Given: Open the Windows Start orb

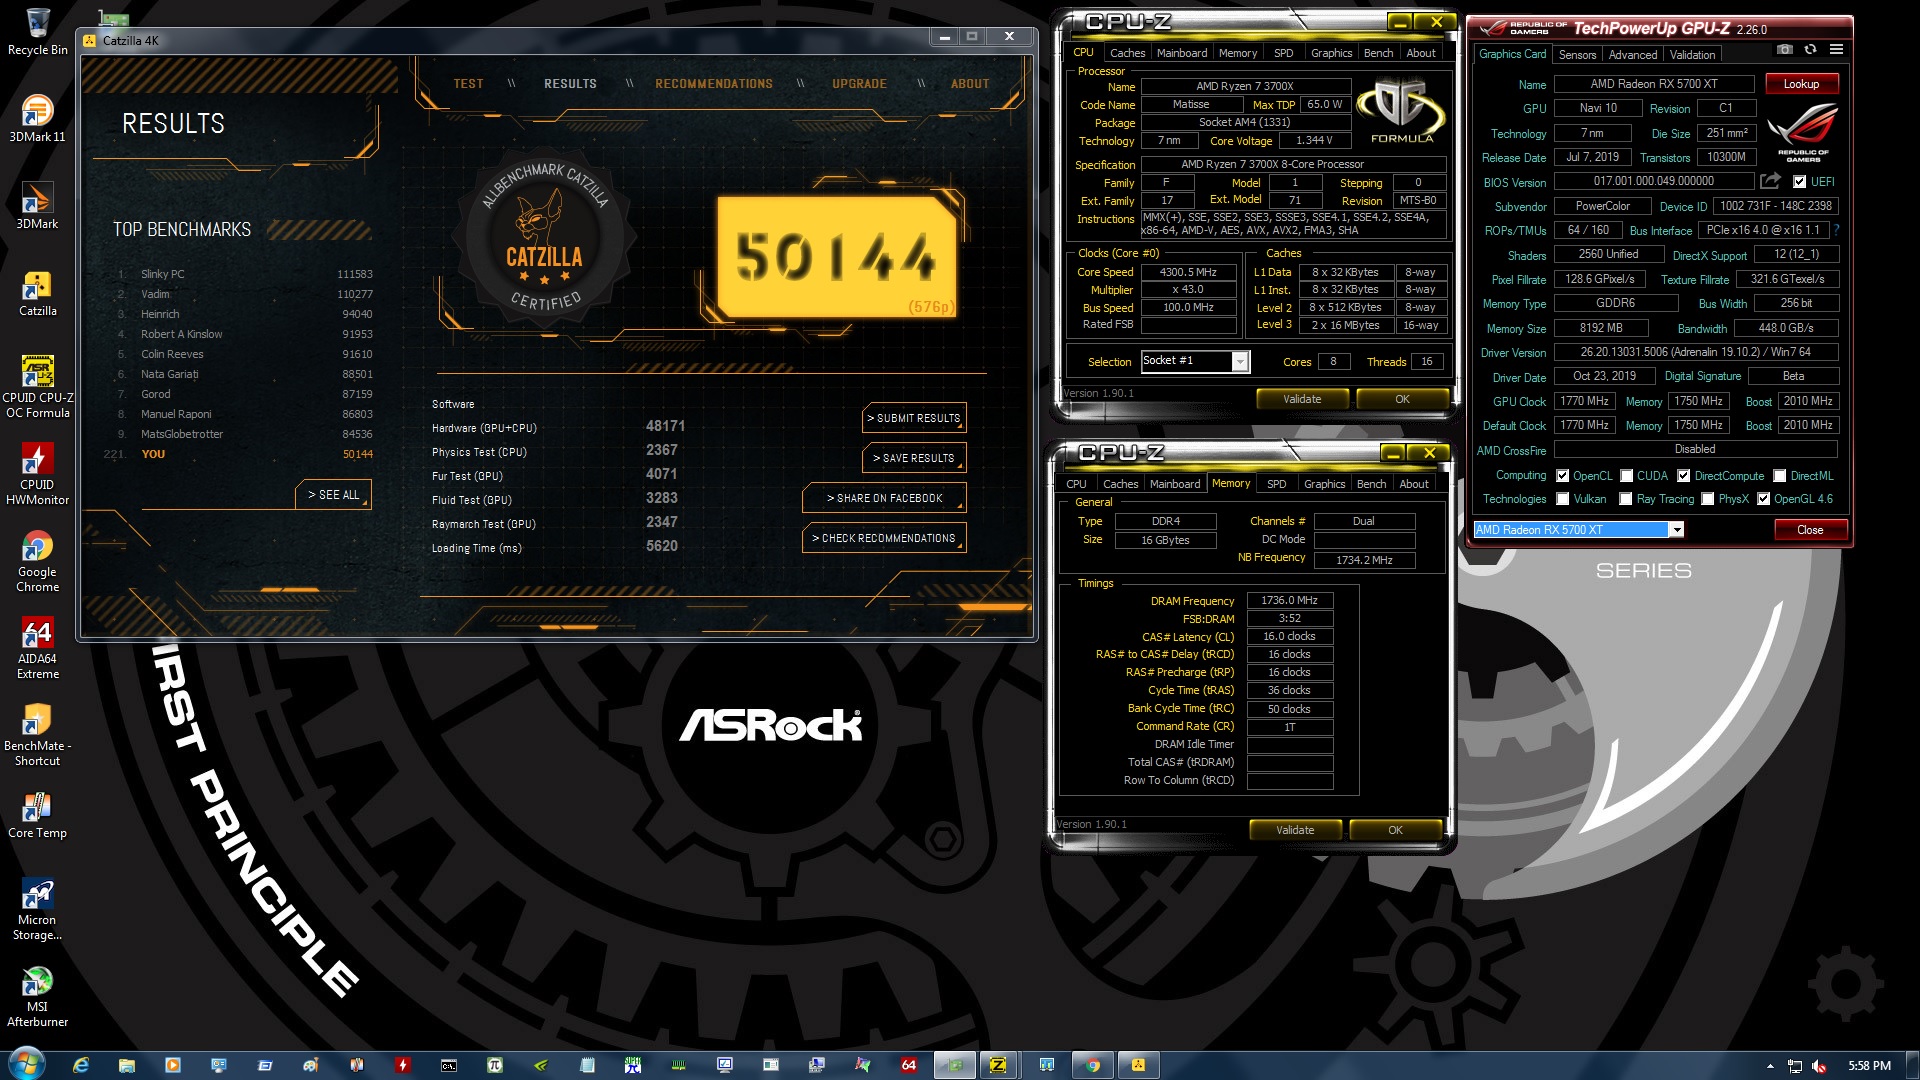Looking at the screenshot, I should click(x=27, y=1063).
